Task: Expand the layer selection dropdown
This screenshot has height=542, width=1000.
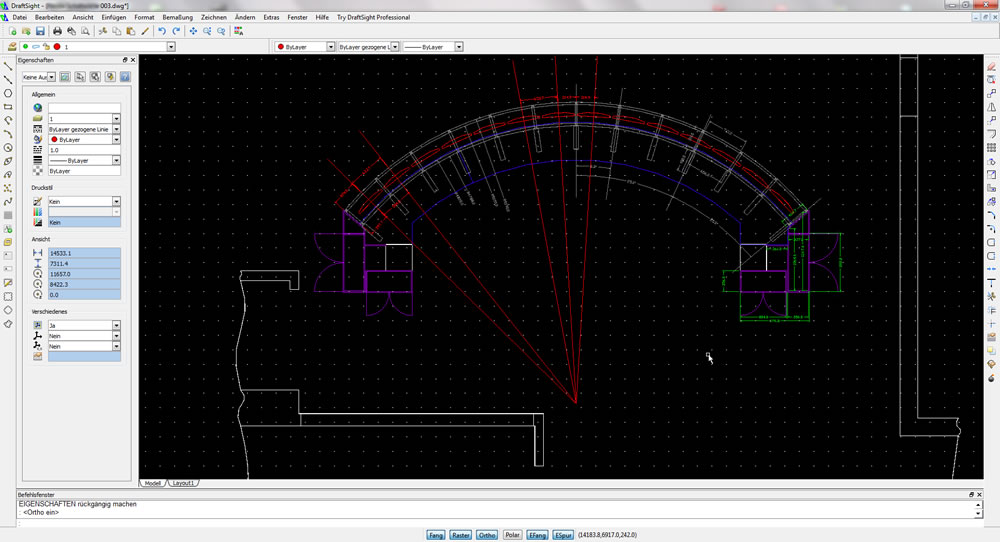Action: pos(171,47)
